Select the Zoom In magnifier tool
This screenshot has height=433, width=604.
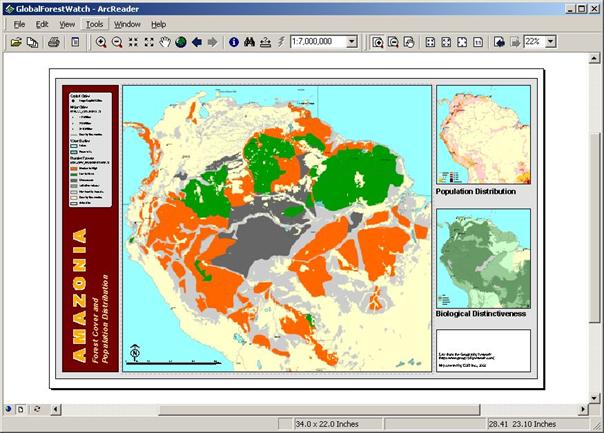tap(101, 42)
